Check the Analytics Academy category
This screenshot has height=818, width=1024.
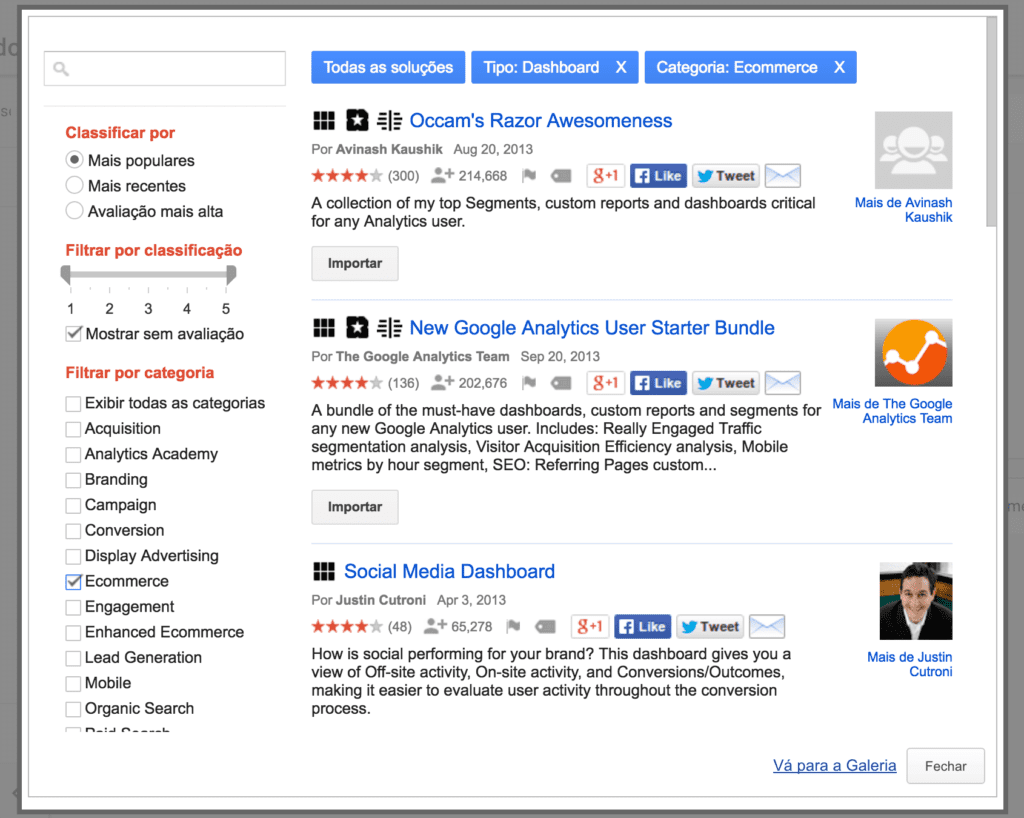(73, 454)
